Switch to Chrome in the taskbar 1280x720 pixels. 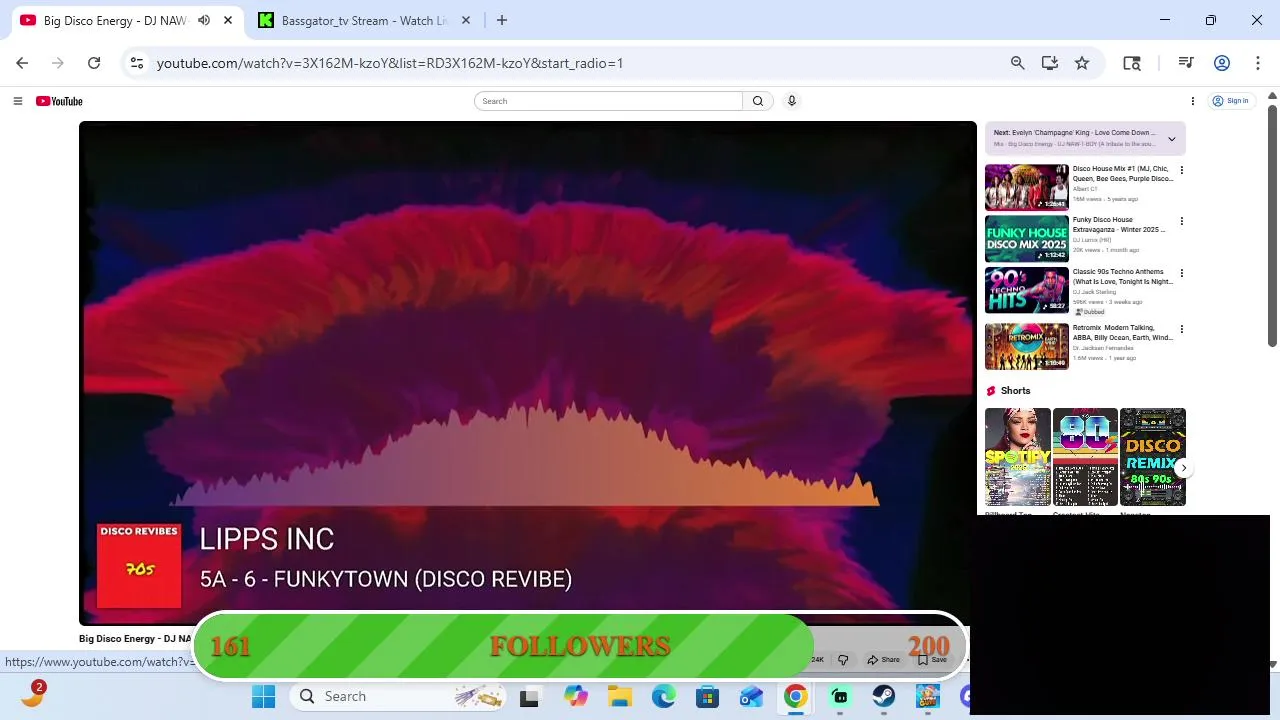click(795, 697)
